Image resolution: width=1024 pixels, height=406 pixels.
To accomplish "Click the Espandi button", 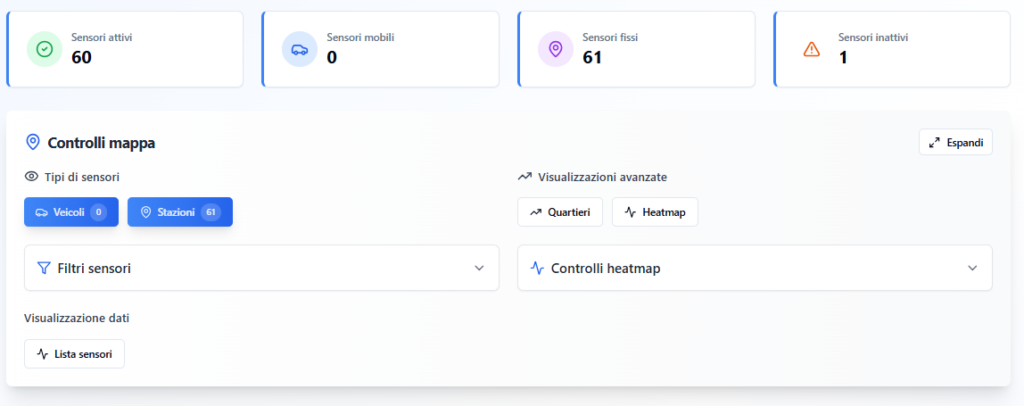I will (x=955, y=142).
